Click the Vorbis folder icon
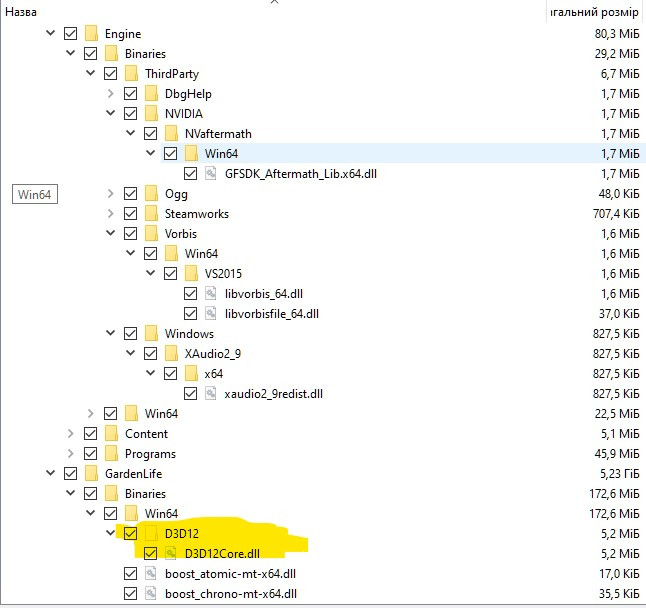 click(151, 233)
